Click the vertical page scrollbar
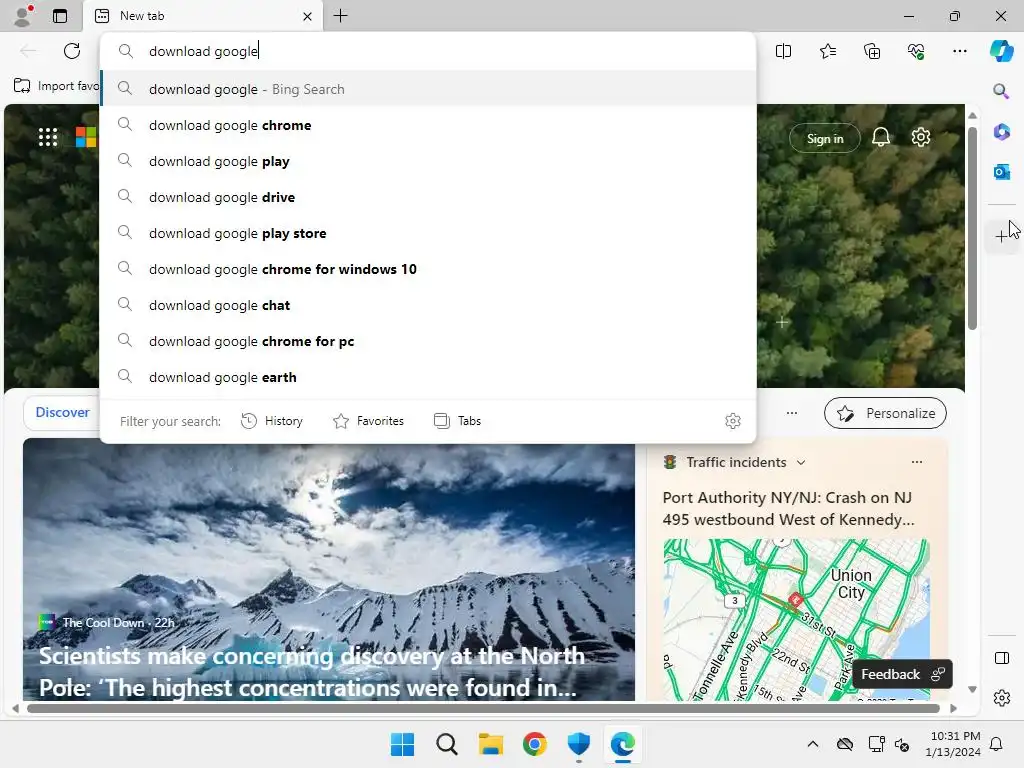This screenshot has height=768, width=1024. point(972,229)
